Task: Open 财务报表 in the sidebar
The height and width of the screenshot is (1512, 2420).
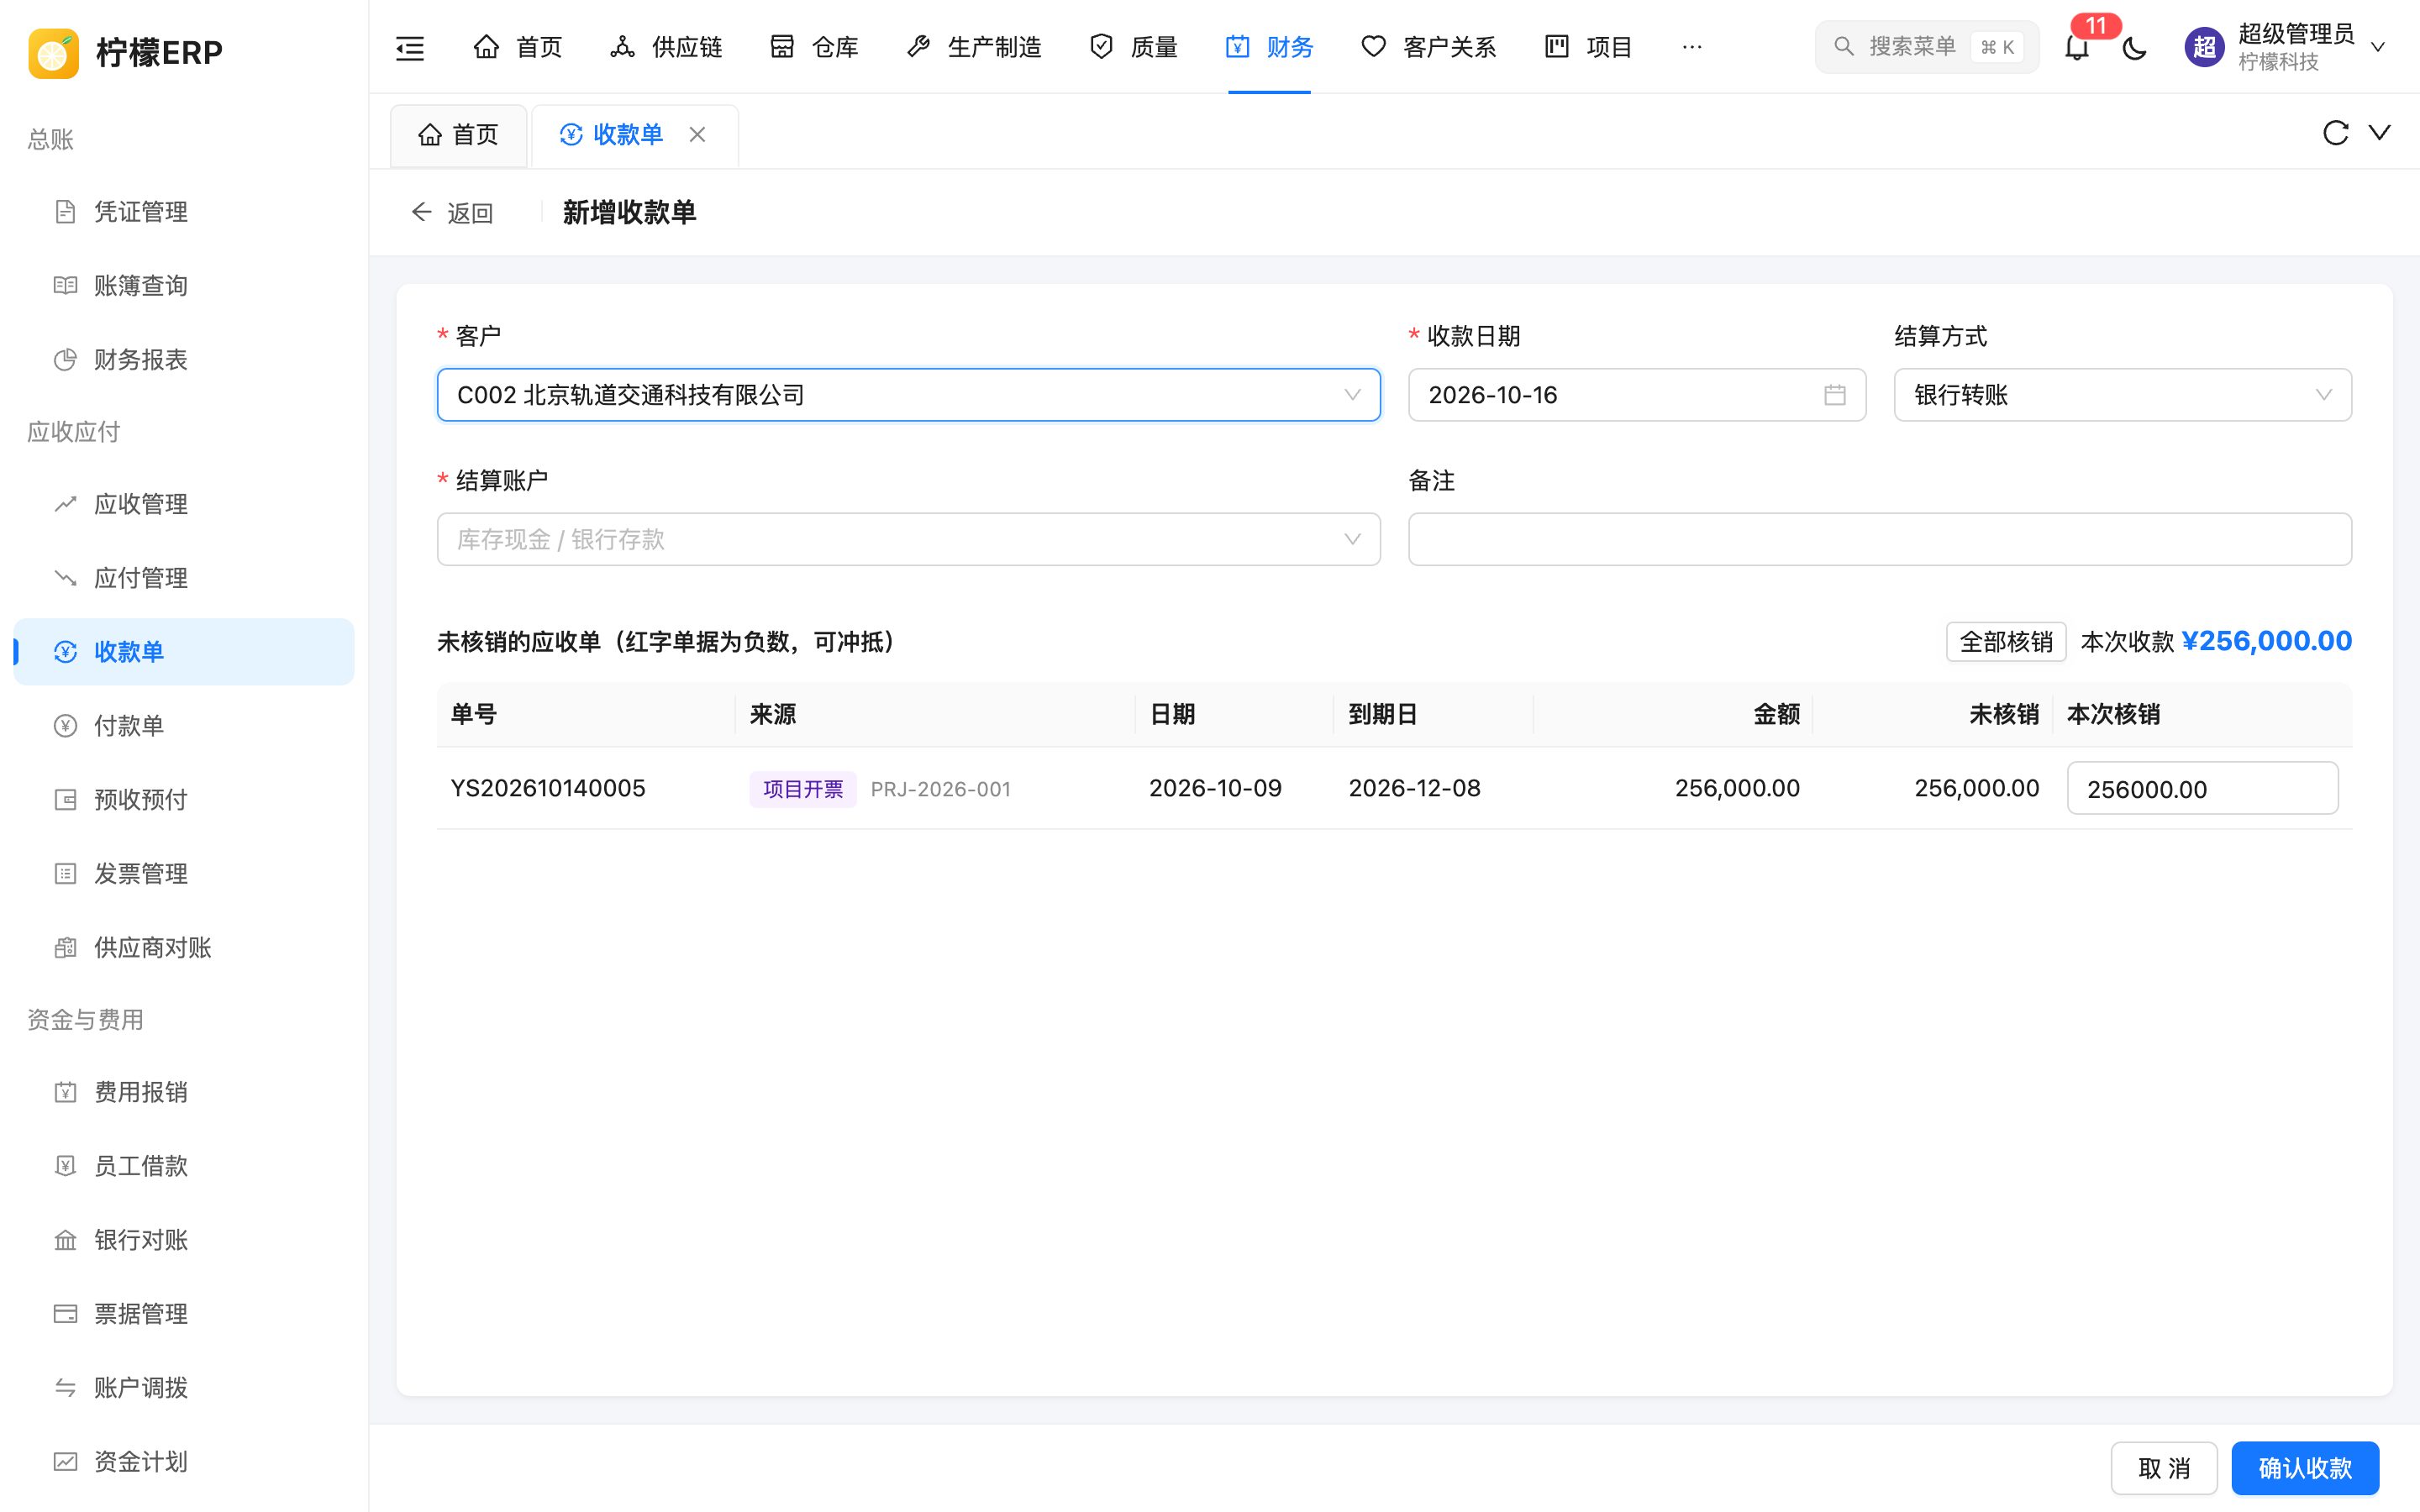Action: tap(184, 360)
